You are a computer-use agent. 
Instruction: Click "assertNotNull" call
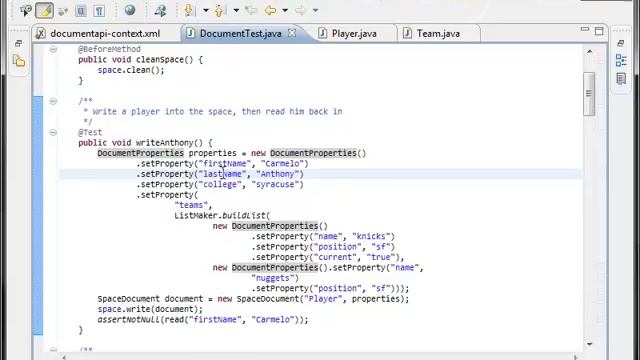(129, 320)
